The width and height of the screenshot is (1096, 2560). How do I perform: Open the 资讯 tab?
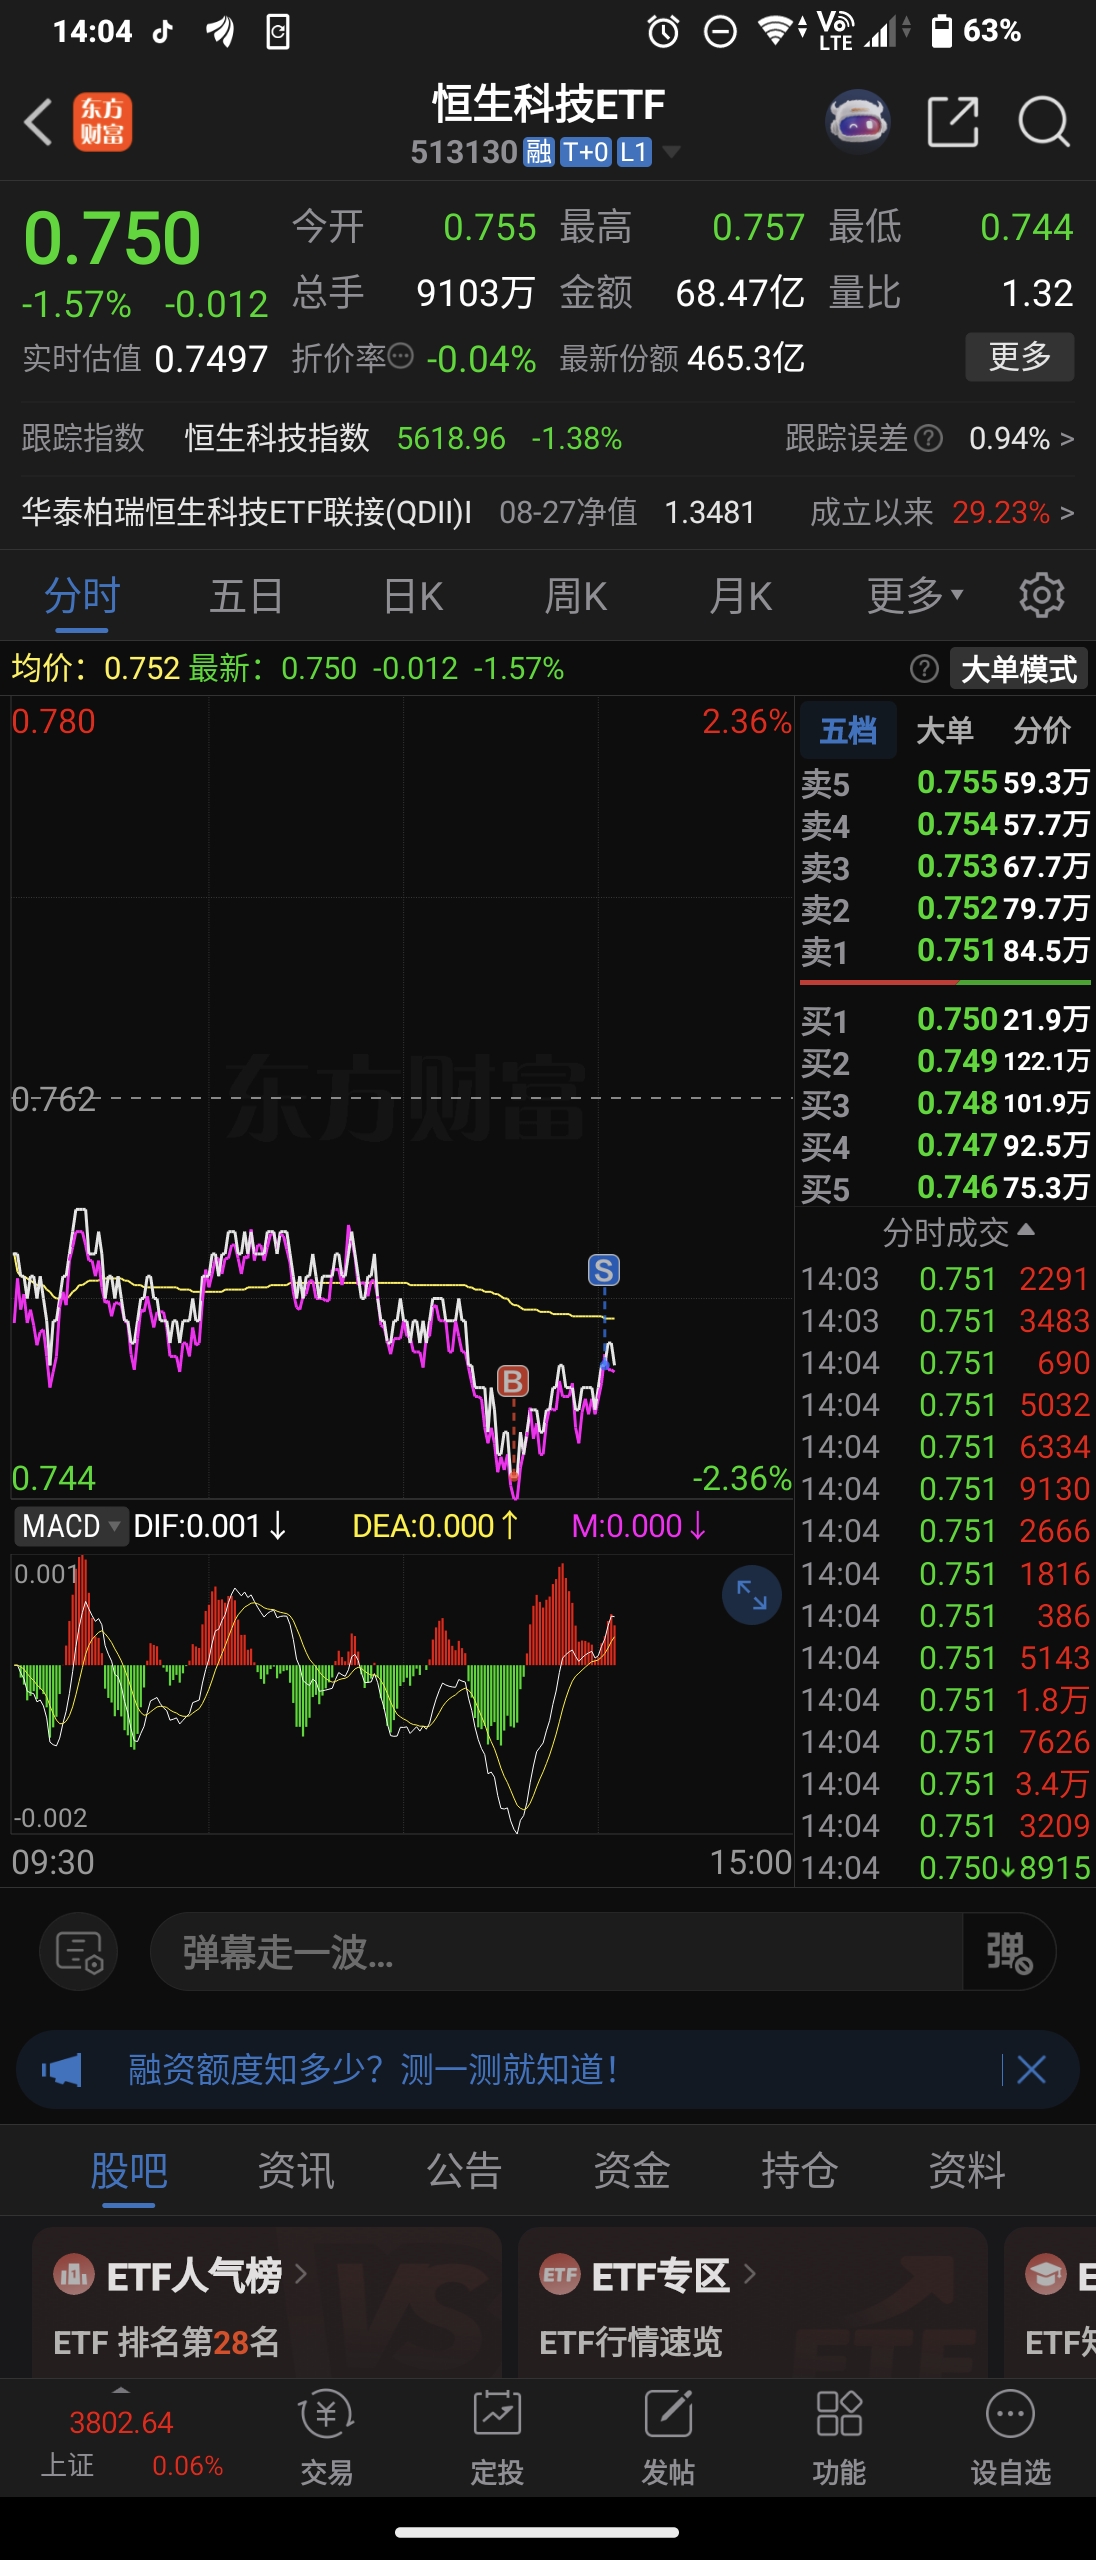pyautogui.click(x=296, y=2170)
